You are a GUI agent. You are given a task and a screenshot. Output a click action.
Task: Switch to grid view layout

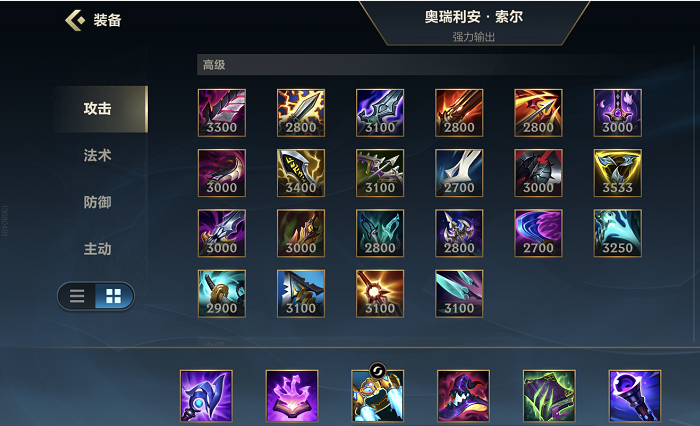[113, 296]
